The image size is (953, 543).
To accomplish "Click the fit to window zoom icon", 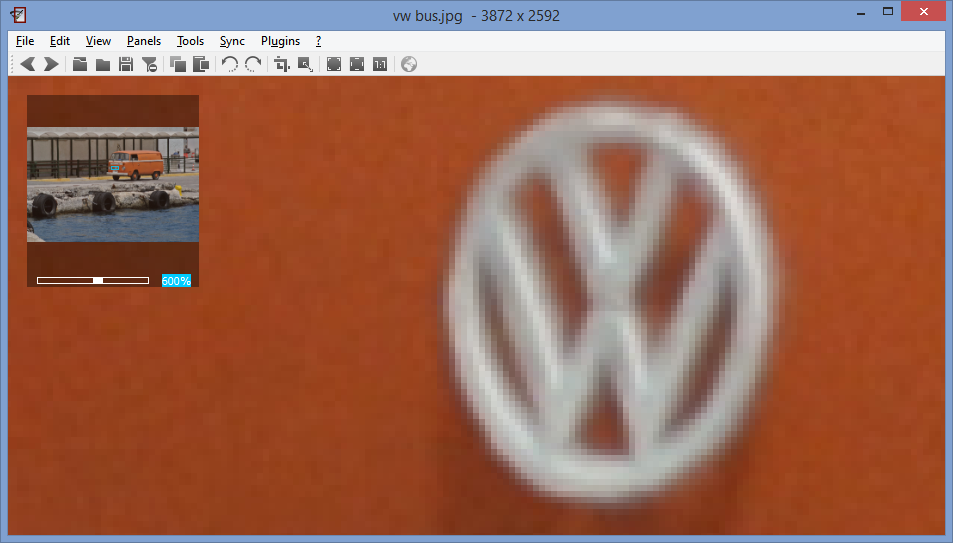I will click(334, 64).
